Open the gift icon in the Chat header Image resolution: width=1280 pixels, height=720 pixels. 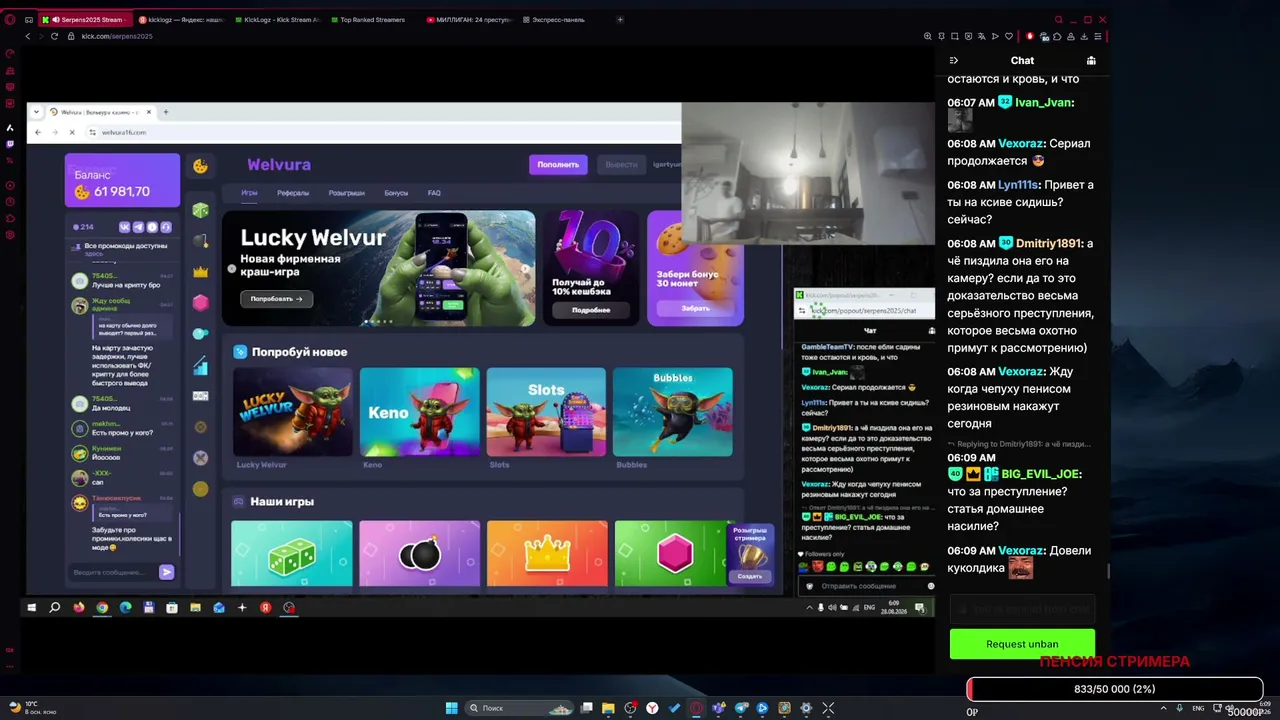[x=1091, y=61]
